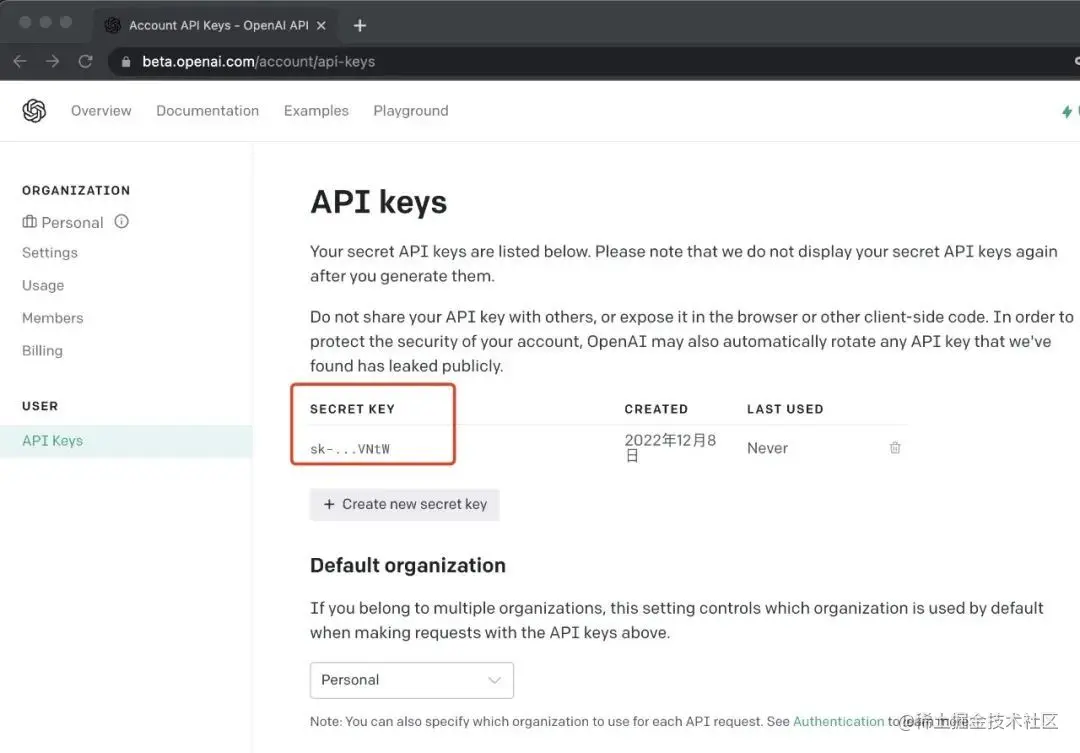Go back with the browser back arrow
The image size is (1080, 753).
pyautogui.click(x=20, y=61)
